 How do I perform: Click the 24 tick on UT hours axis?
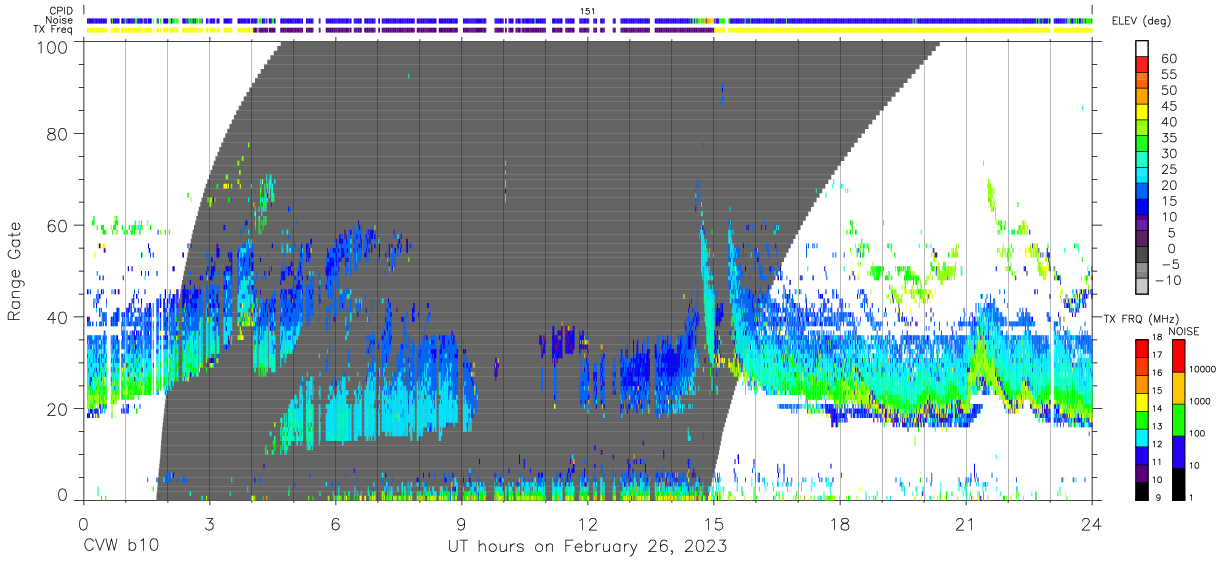click(x=1091, y=523)
